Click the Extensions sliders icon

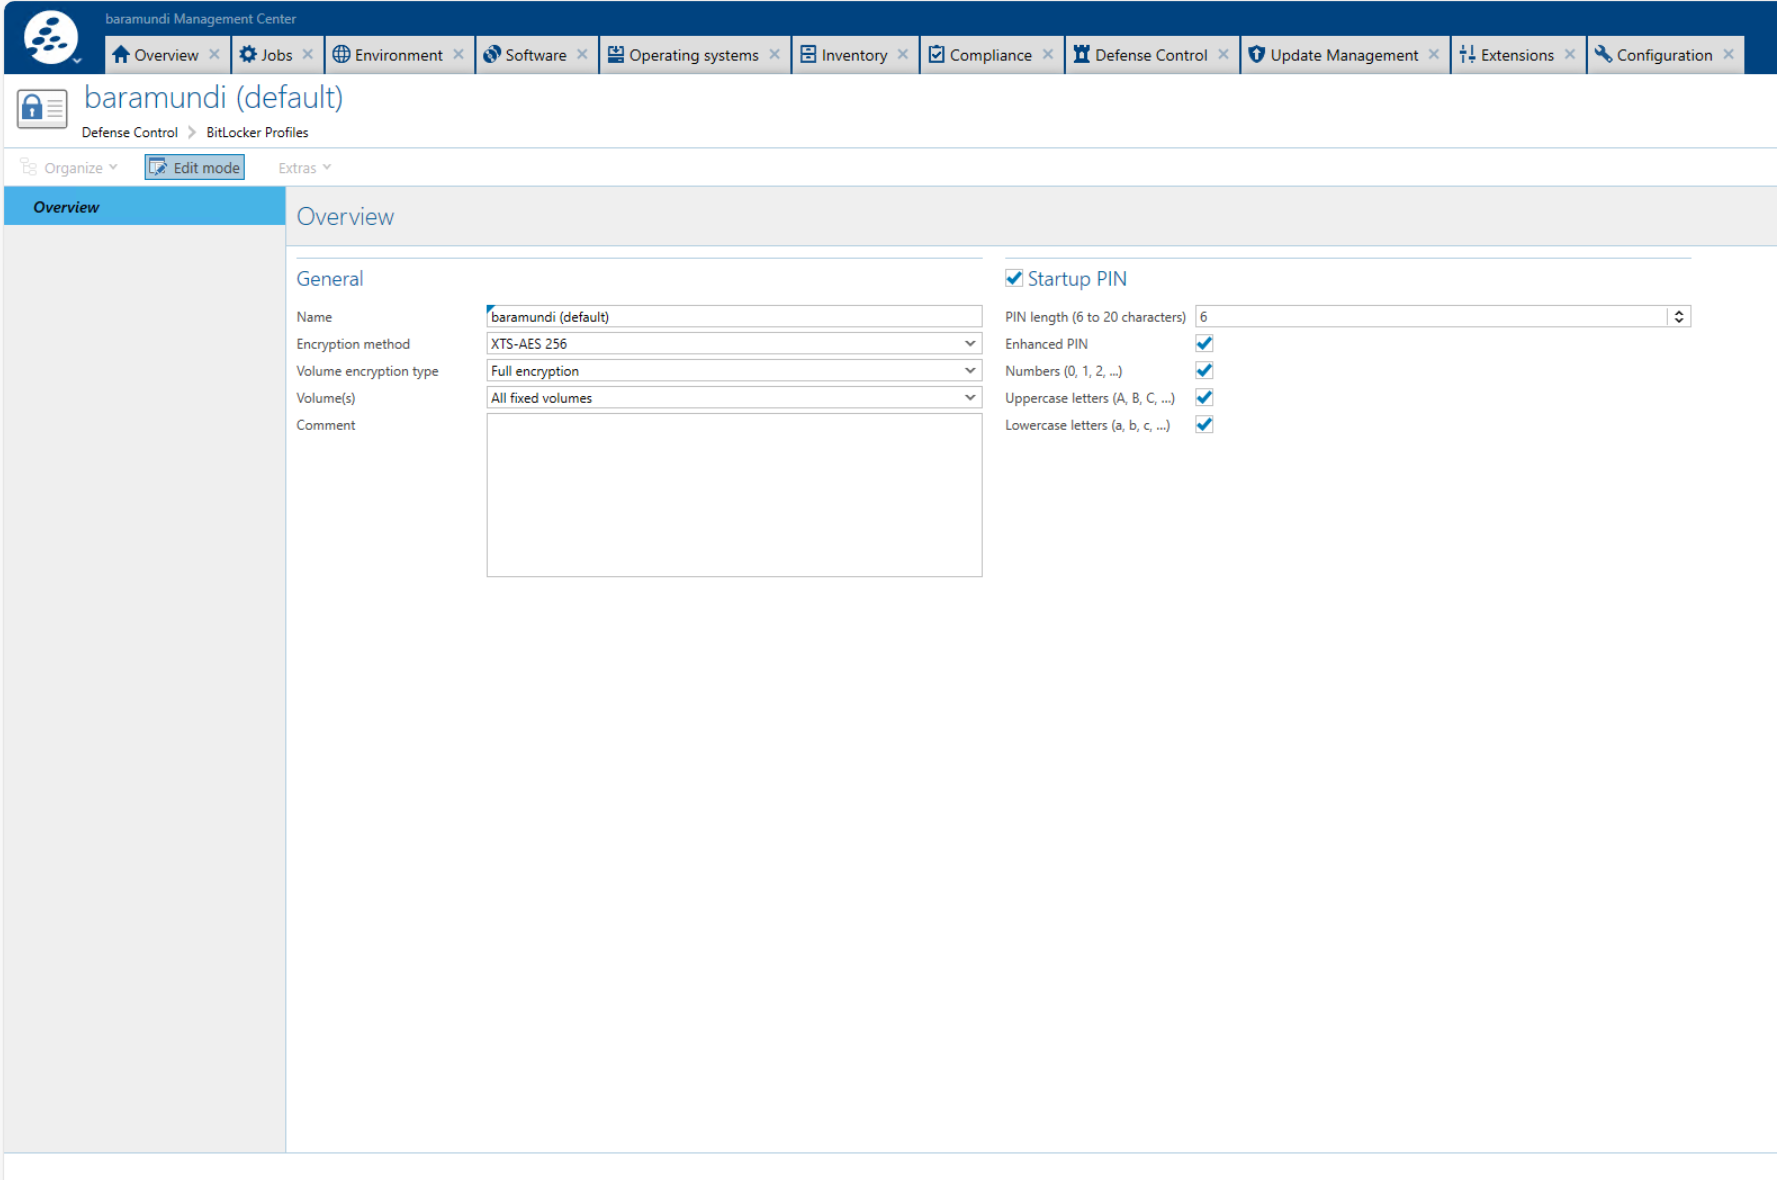coord(1467,55)
